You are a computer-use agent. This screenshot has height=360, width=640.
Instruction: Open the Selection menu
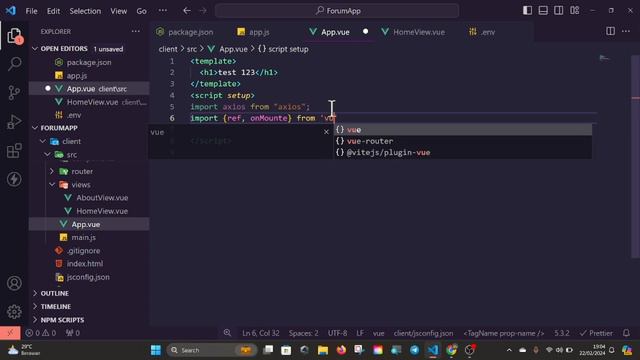[85, 11]
